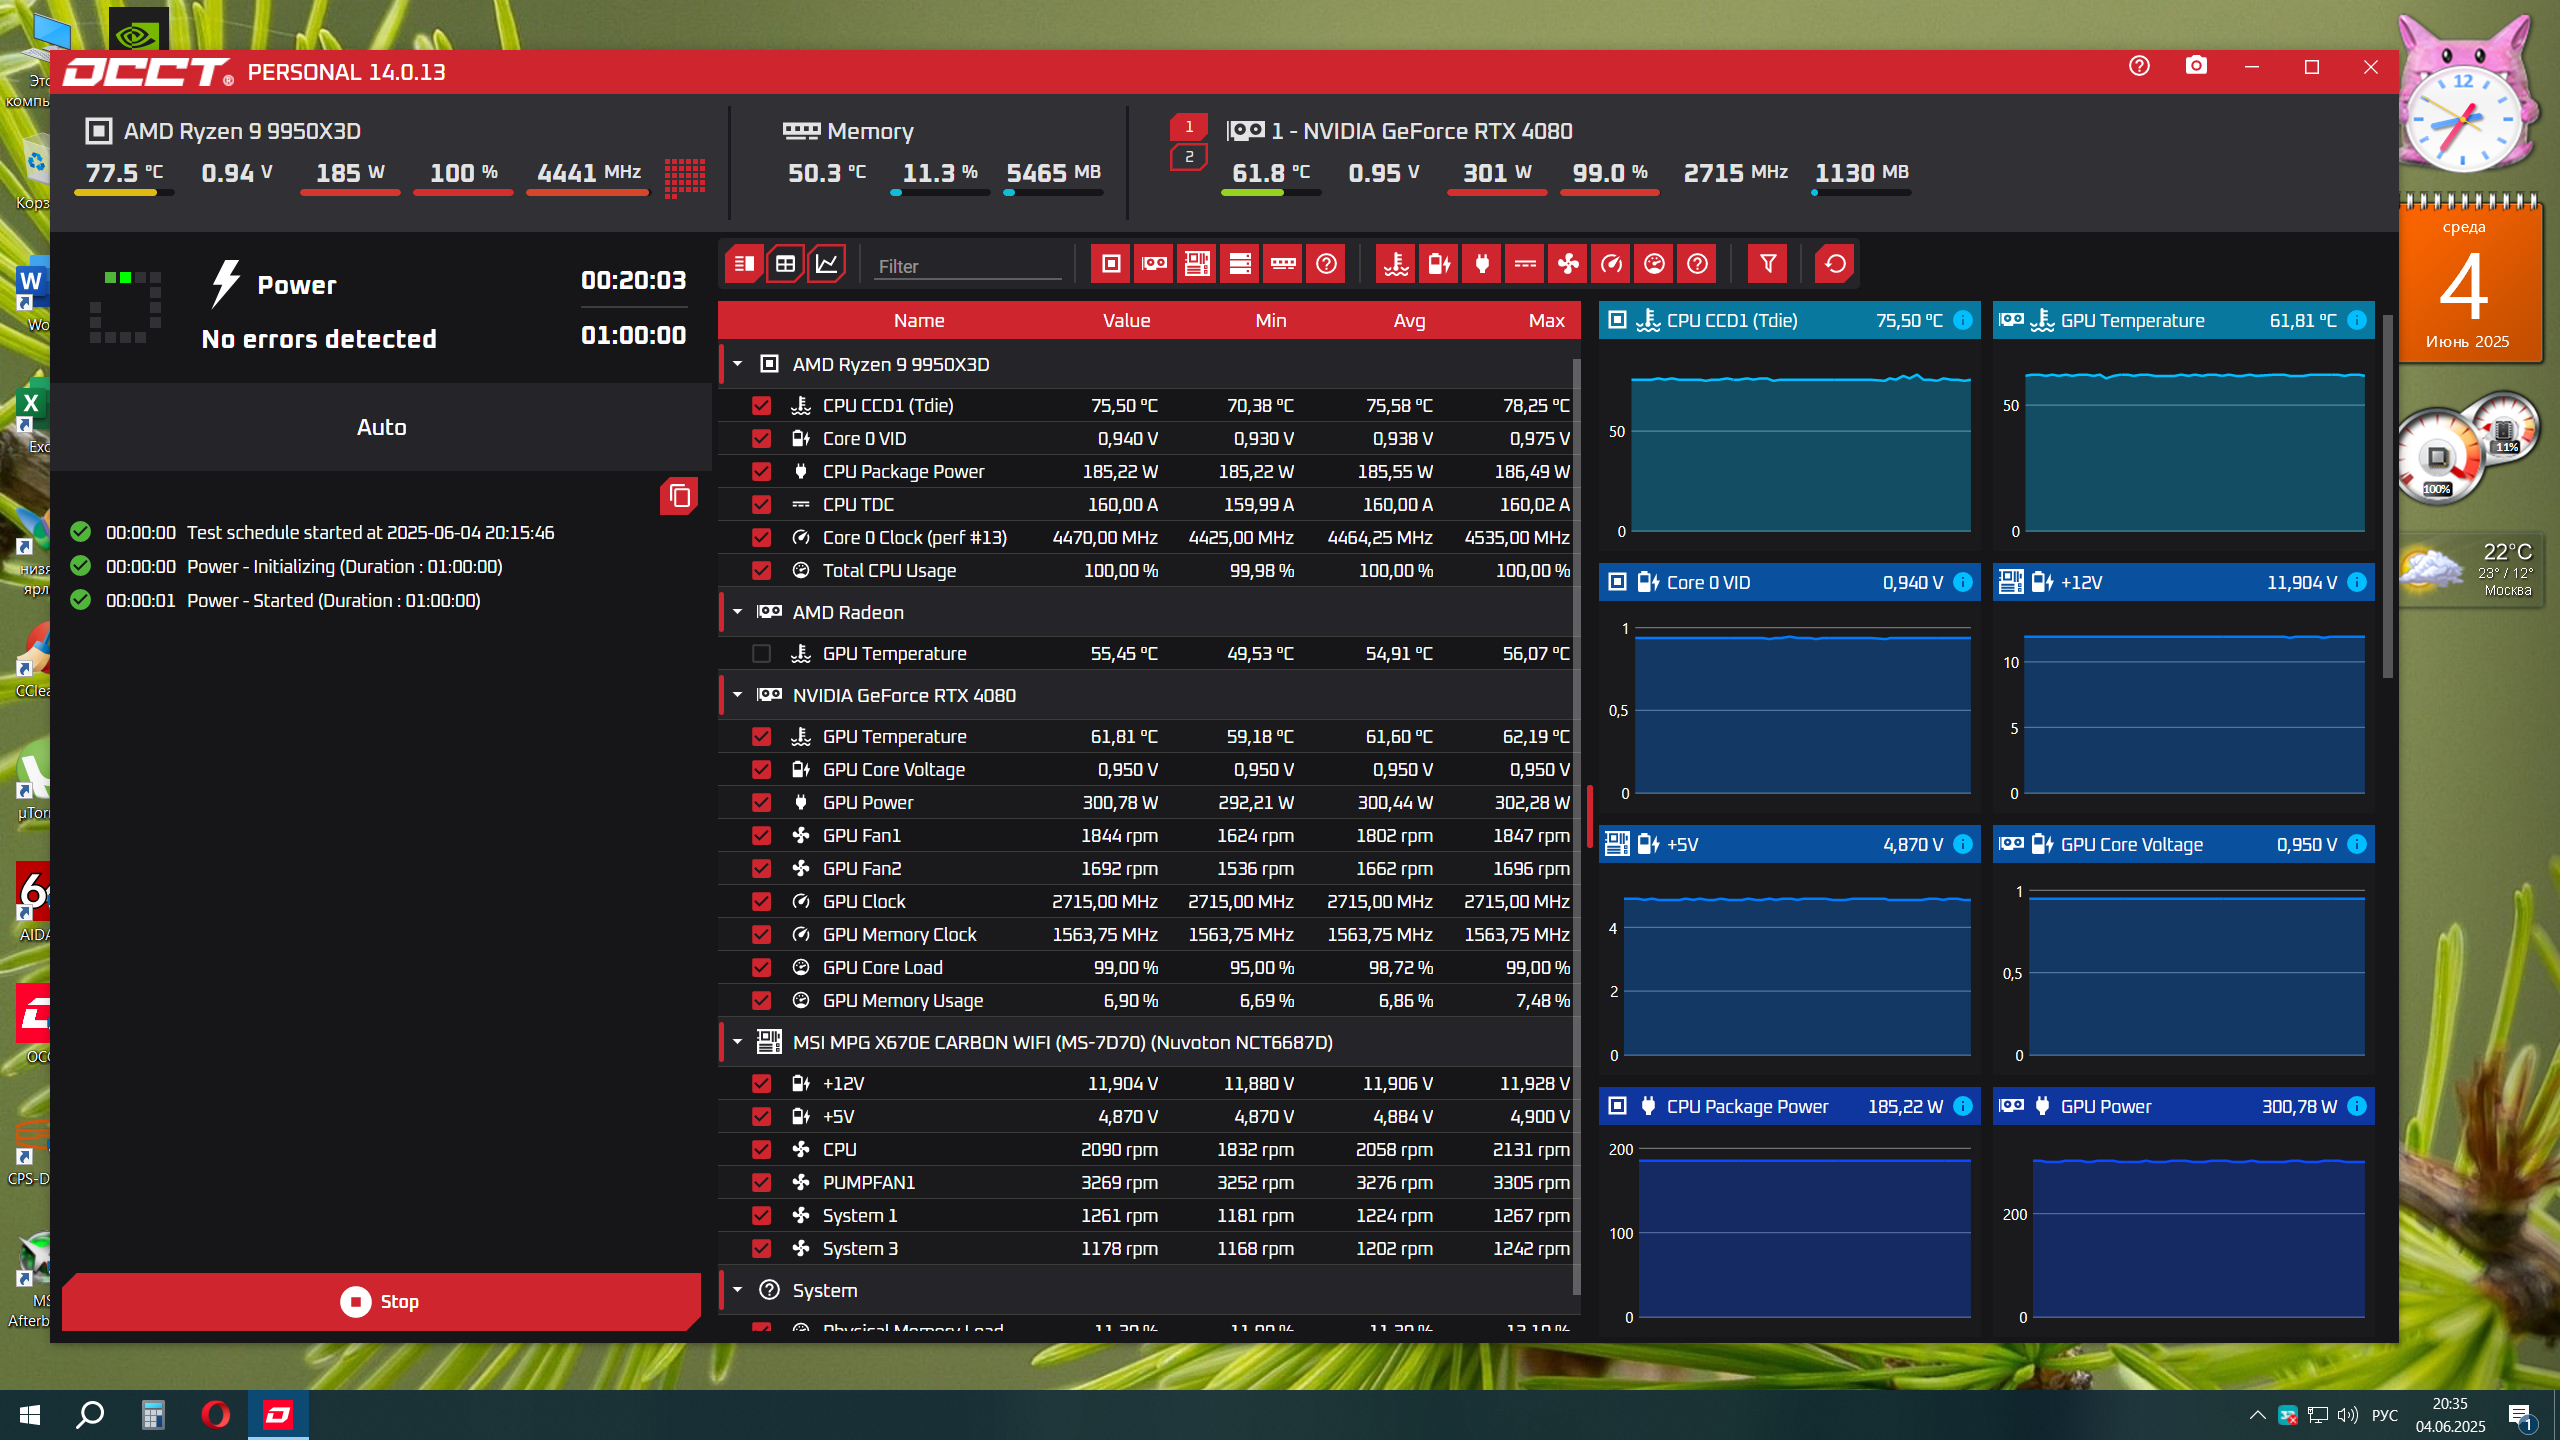2560x1440 pixels.
Task: Click the funnel filter icon
Action: 1768,264
